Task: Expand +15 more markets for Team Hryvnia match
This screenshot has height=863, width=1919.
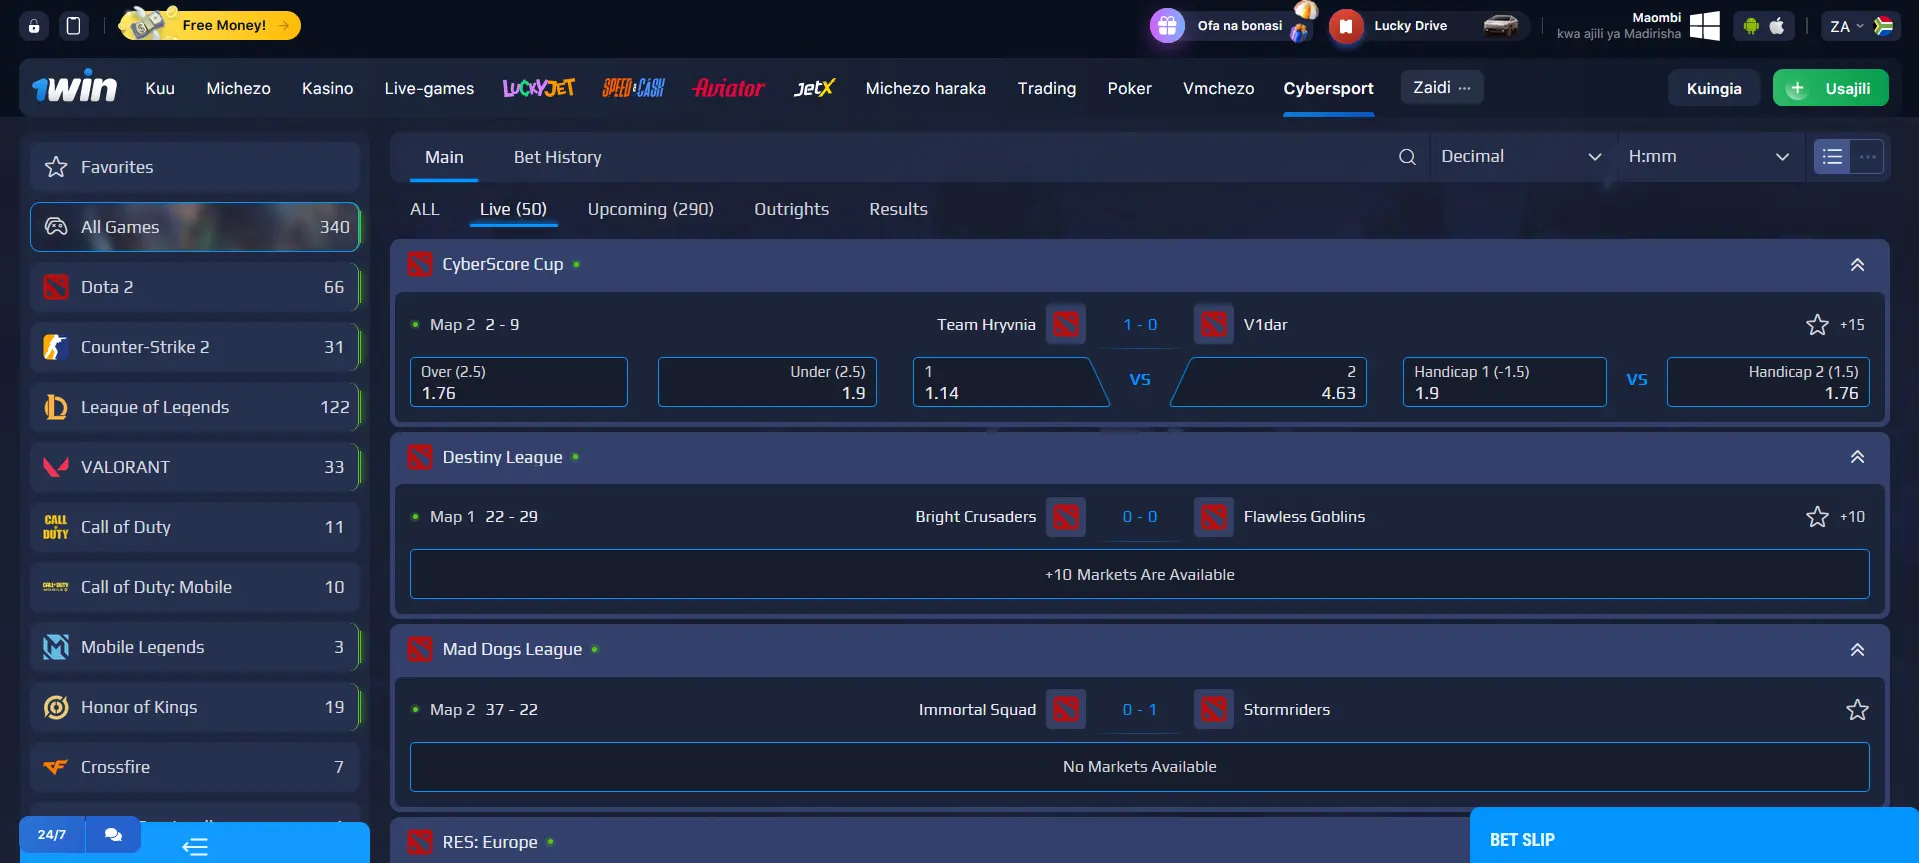Action: tap(1852, 324)
